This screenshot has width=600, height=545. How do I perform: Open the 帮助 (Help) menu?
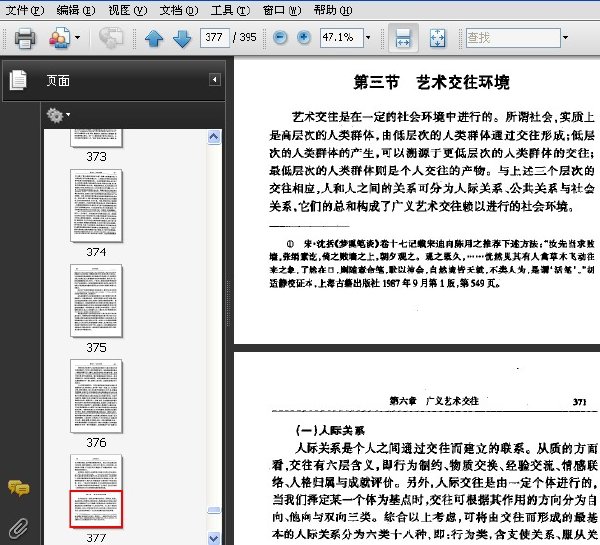(333, 10)
